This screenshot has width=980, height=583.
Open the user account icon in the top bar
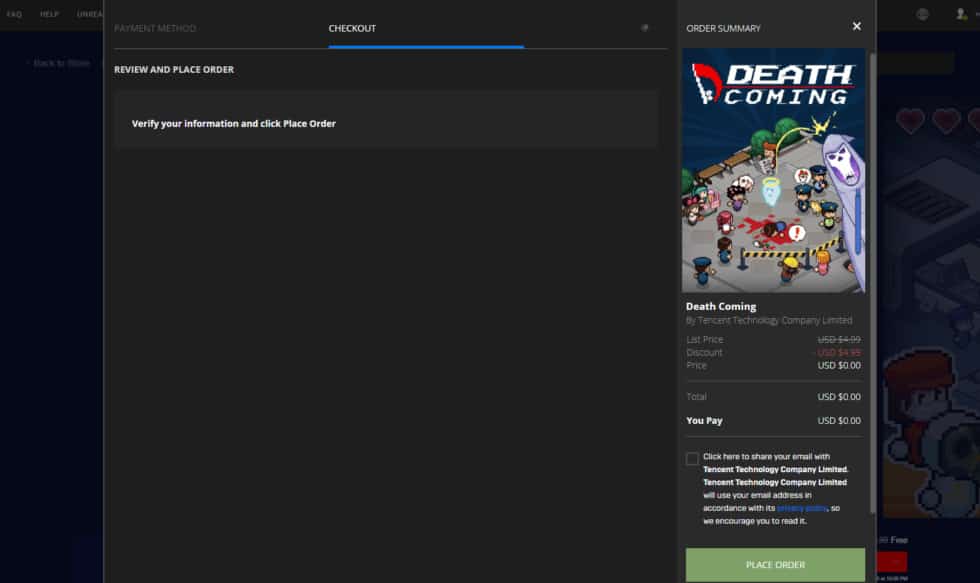click(x=961, y=14)
